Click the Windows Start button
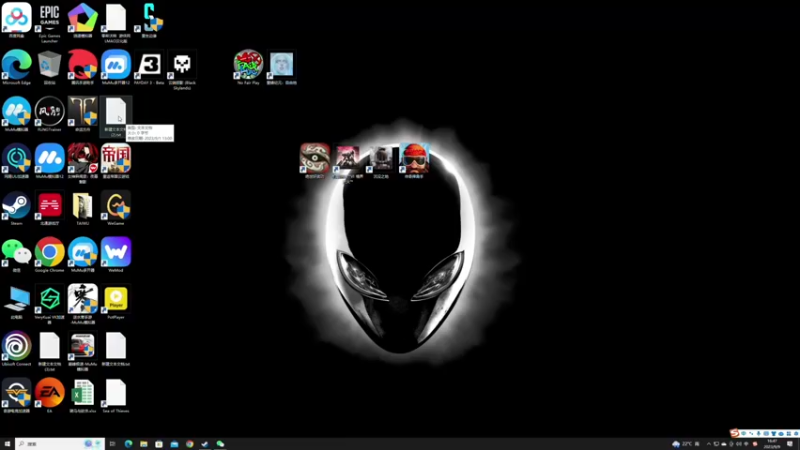This screenshot has height=450, width=800. (7, 444)
